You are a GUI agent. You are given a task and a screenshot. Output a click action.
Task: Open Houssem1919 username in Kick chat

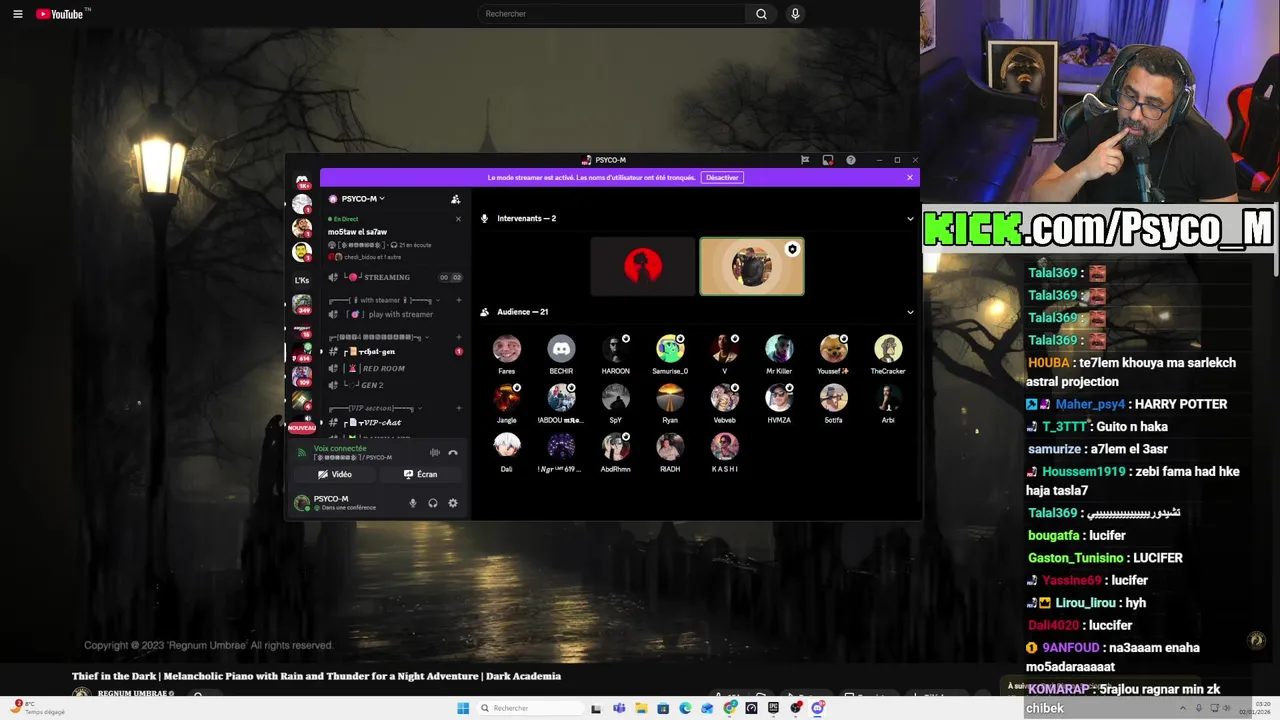click(x=1084, y=472)
